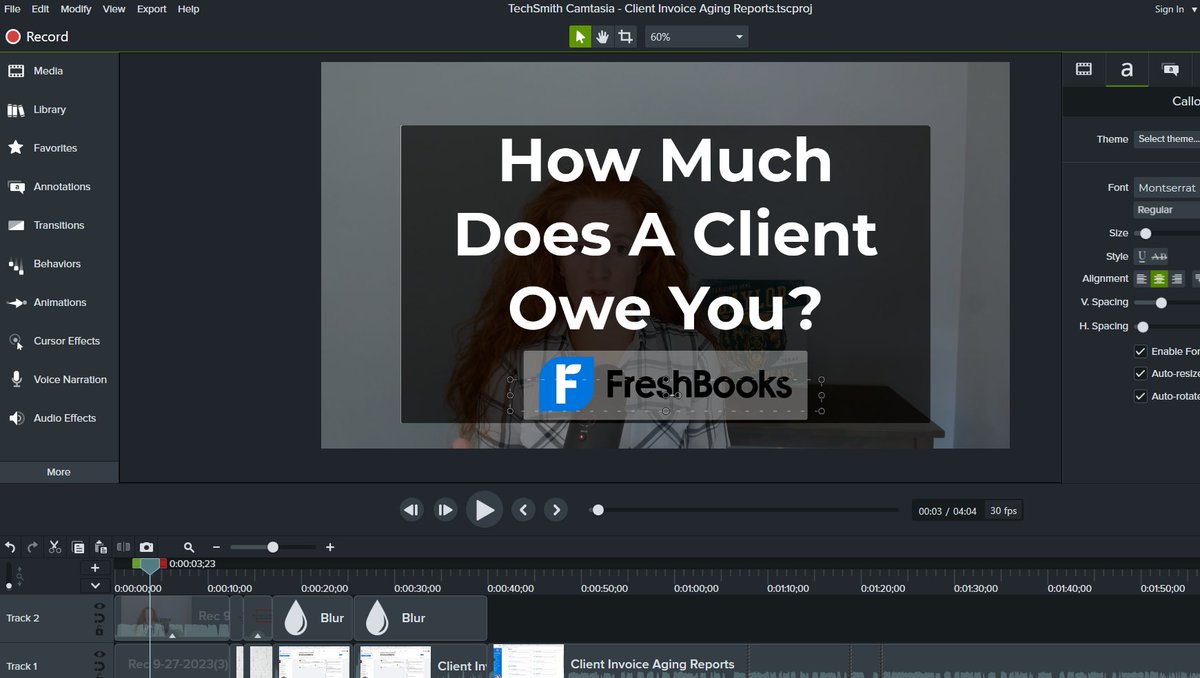Screen dimensions: 1200x678
Task: Select the Edit arrow tool in canvas toolbar
Action: click(x=580, y=37)
